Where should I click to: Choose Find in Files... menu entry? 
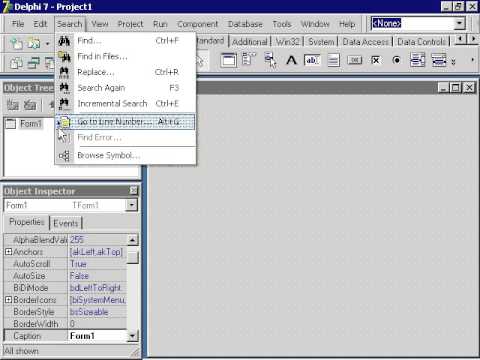pos(126,56)
